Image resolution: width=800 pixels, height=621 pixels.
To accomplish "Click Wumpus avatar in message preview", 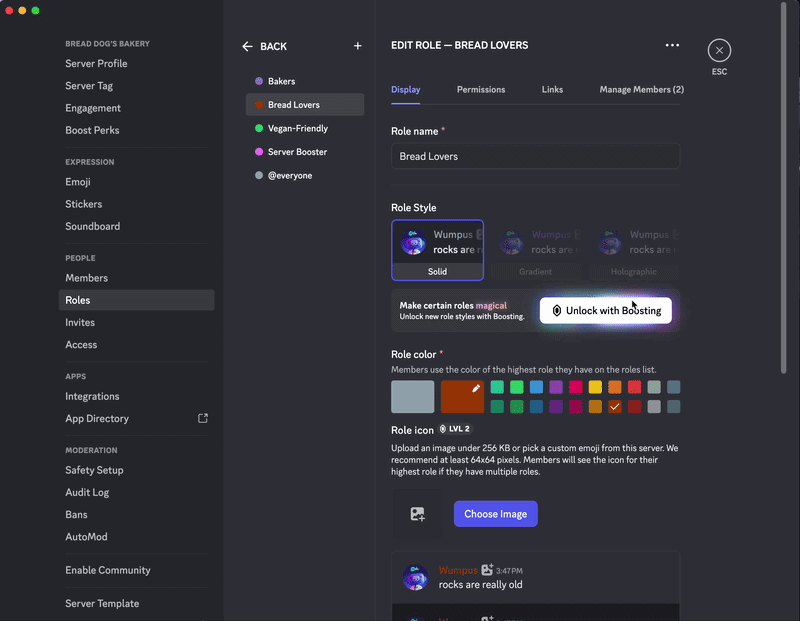I will click(x=415, y=577).
